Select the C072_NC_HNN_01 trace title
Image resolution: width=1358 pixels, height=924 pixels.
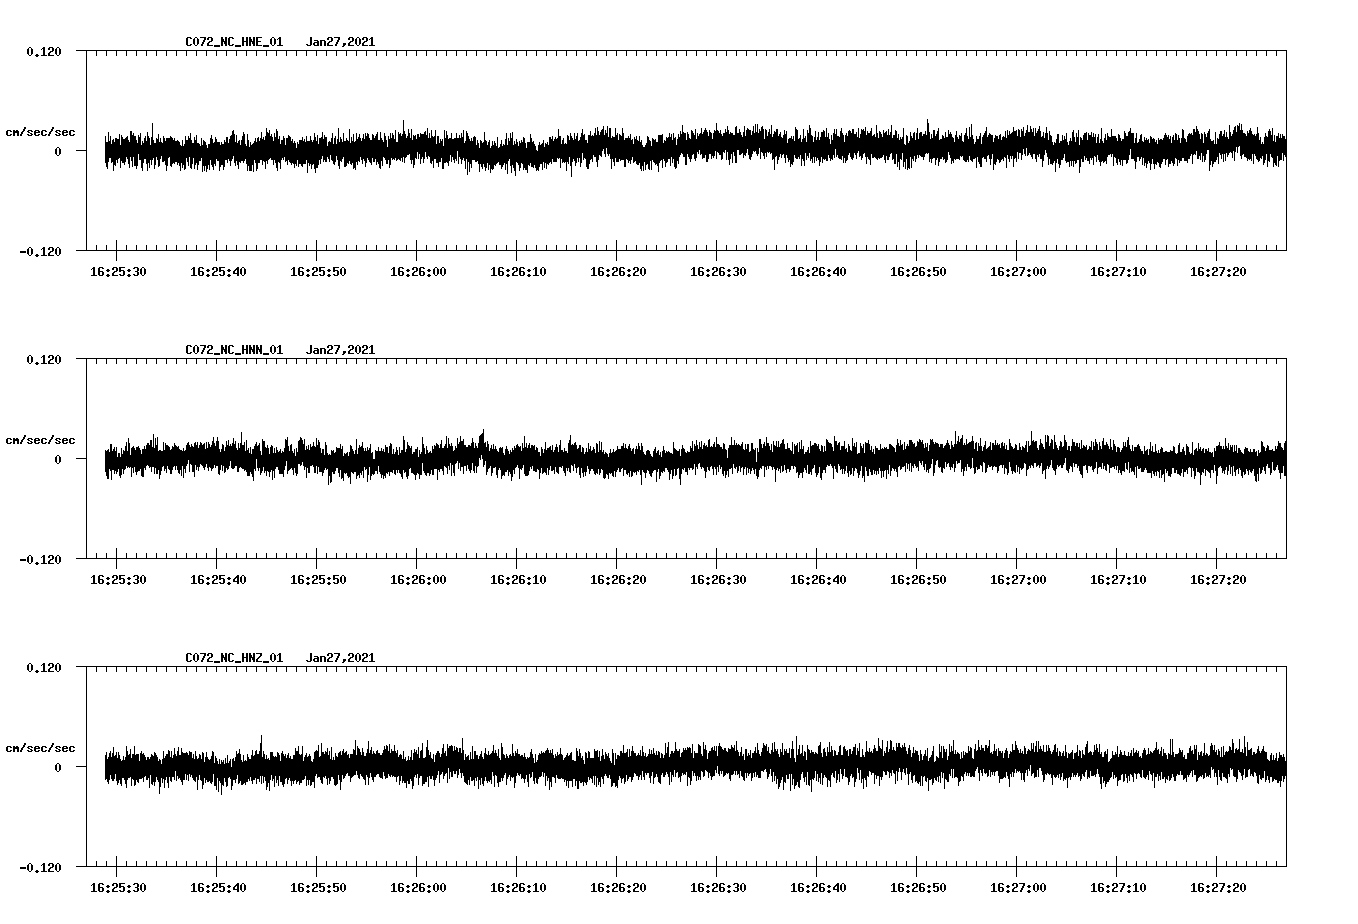point(232,349)
